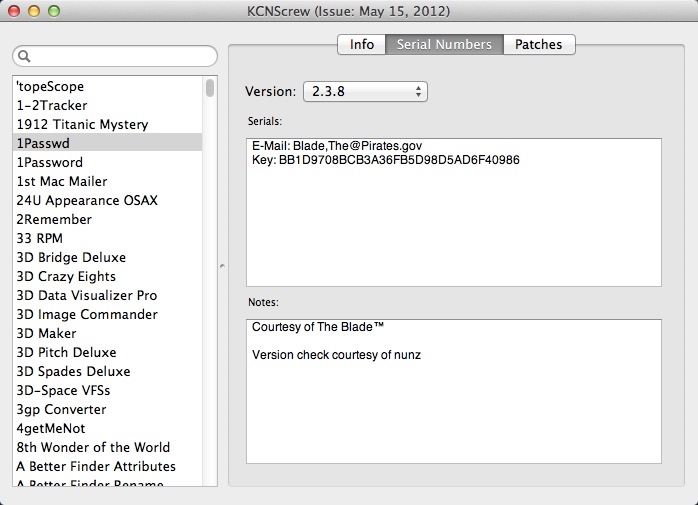698x505 pixels.
Task: Click Courtesy of The Blade note
Action: [x=318, y=327]
